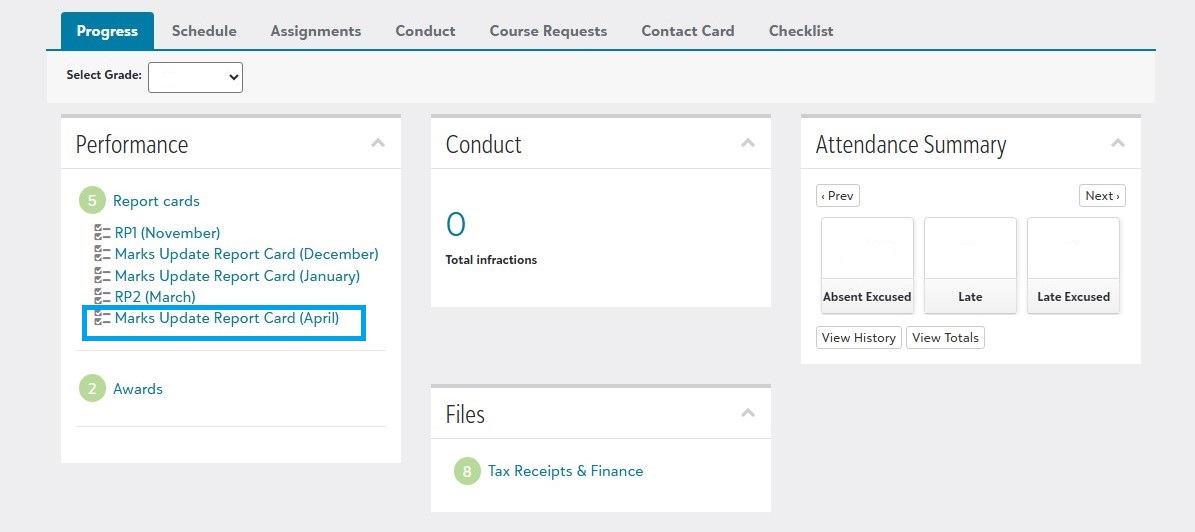Collapse the Performance panel
This screenshot has height=532, width=1195.
(378, 143)
